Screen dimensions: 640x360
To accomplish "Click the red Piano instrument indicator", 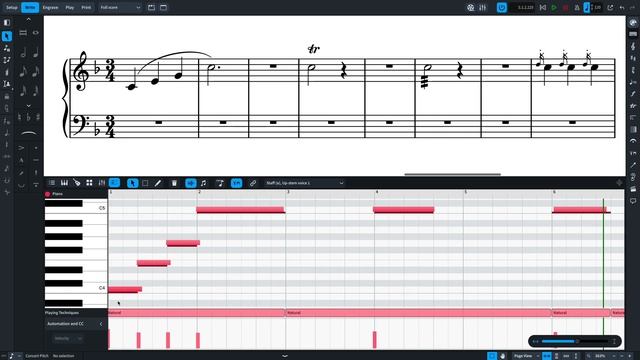I will (48, 194).
